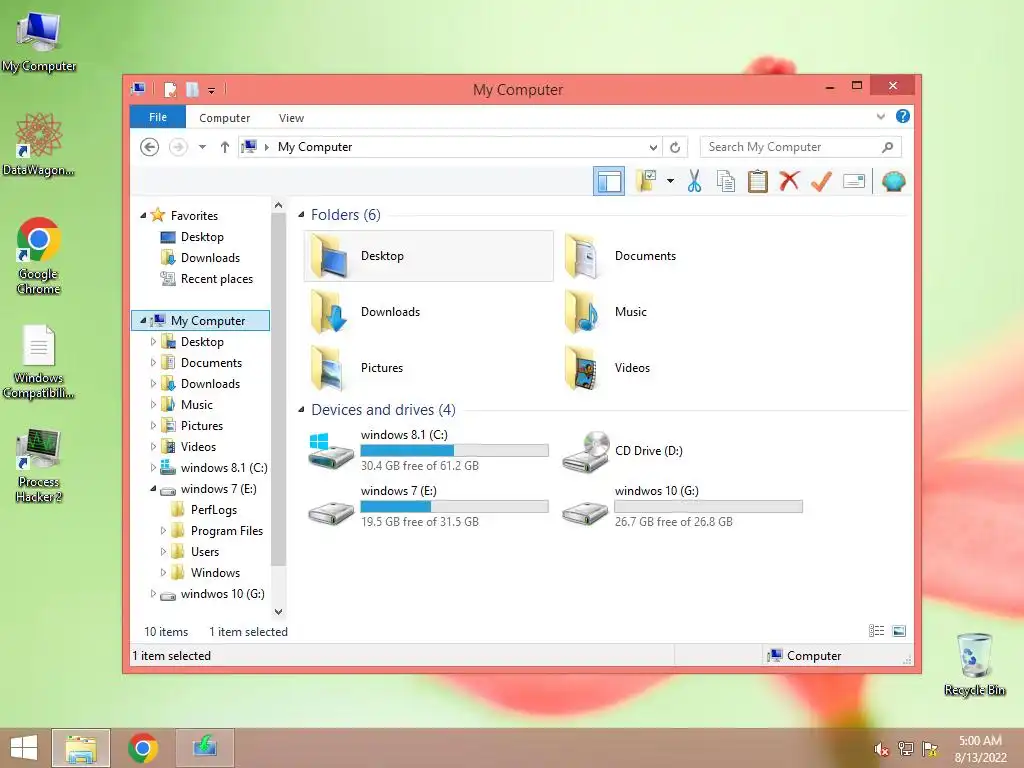Select Desktop under Favorites
1024x768 pixels.
point(202,236)
